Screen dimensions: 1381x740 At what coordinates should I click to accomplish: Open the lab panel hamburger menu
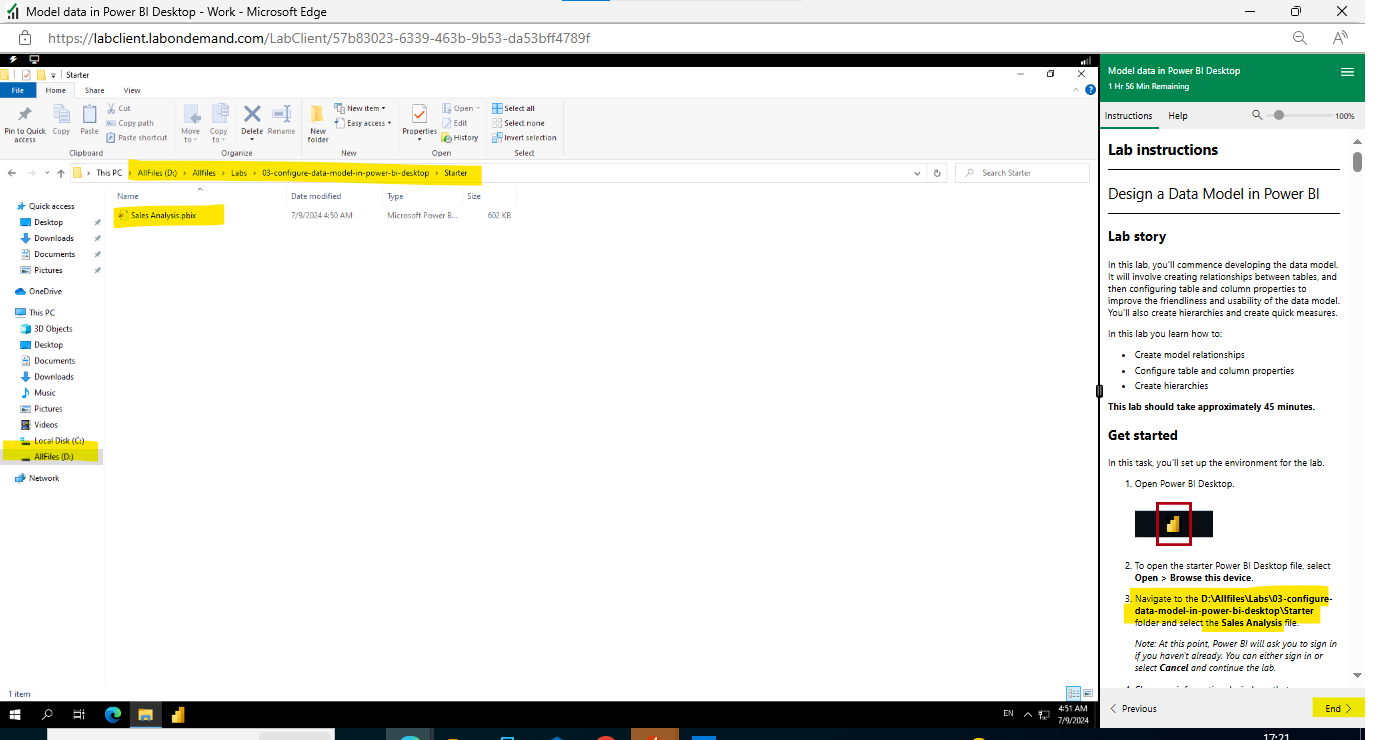(x=1347, y=72)
